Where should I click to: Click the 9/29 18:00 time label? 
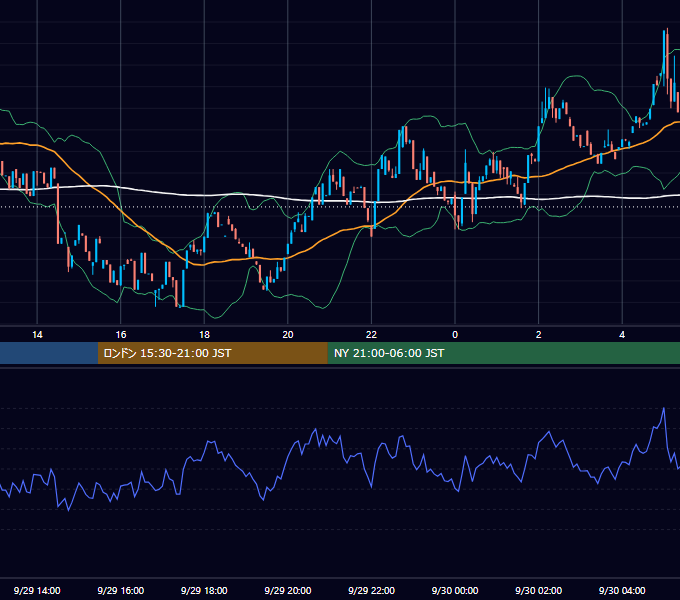(204, 590)
